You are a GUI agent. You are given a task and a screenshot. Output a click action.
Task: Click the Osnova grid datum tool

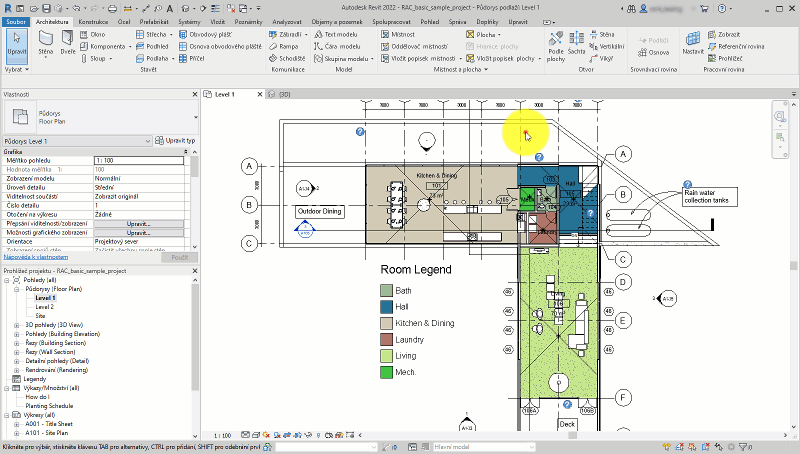tap(654, 52)
